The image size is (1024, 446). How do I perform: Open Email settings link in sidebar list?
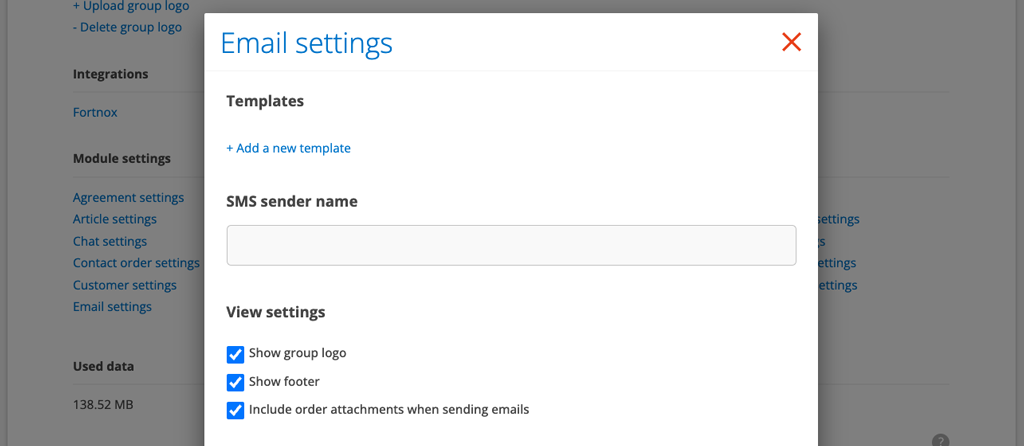tap(112, 307)
